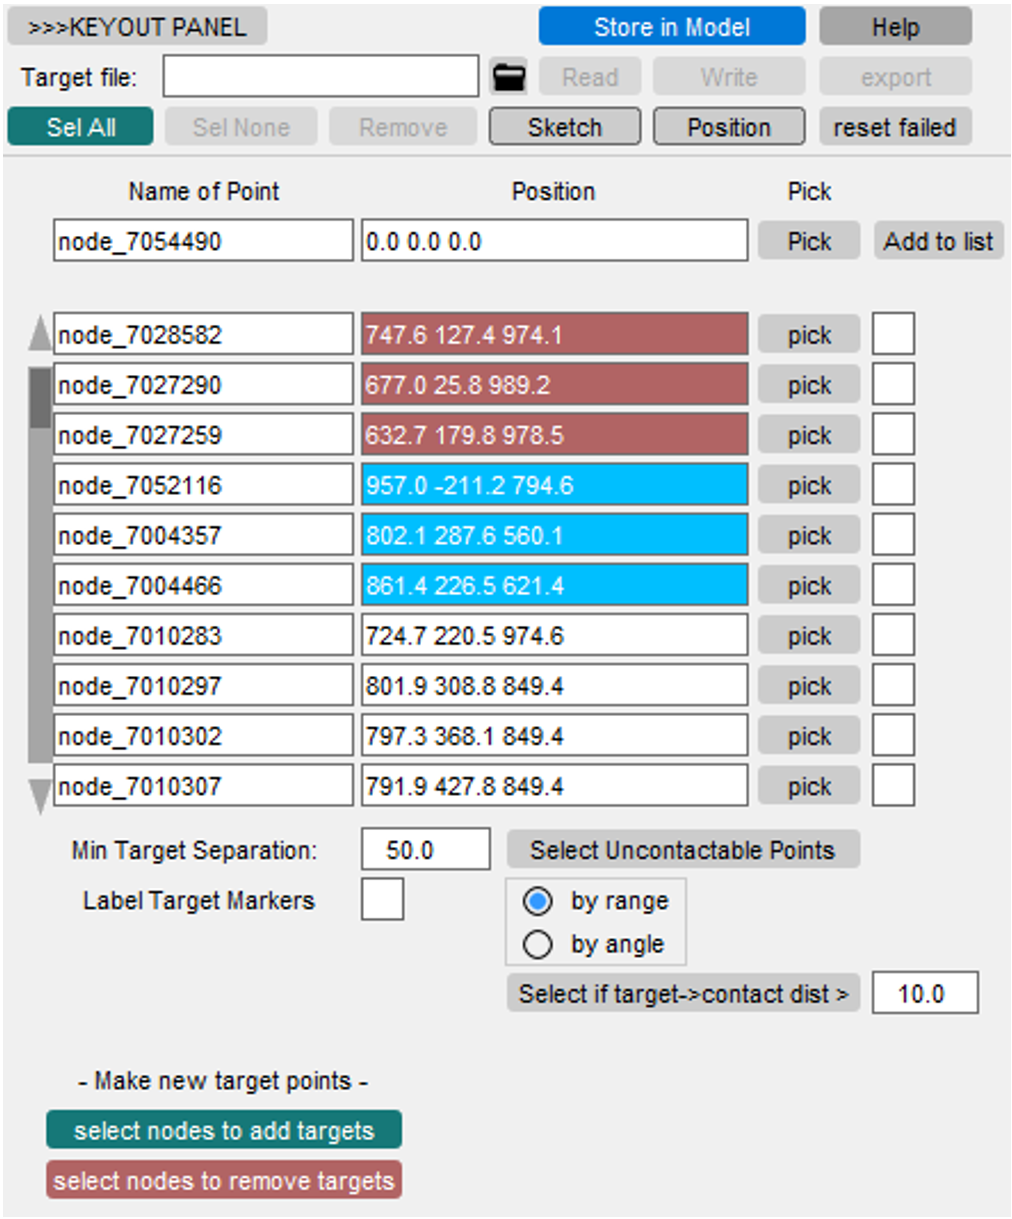
Task: Click the blue position field '802.1 287.6 560.1'
Action: click(x=554, y=534)
